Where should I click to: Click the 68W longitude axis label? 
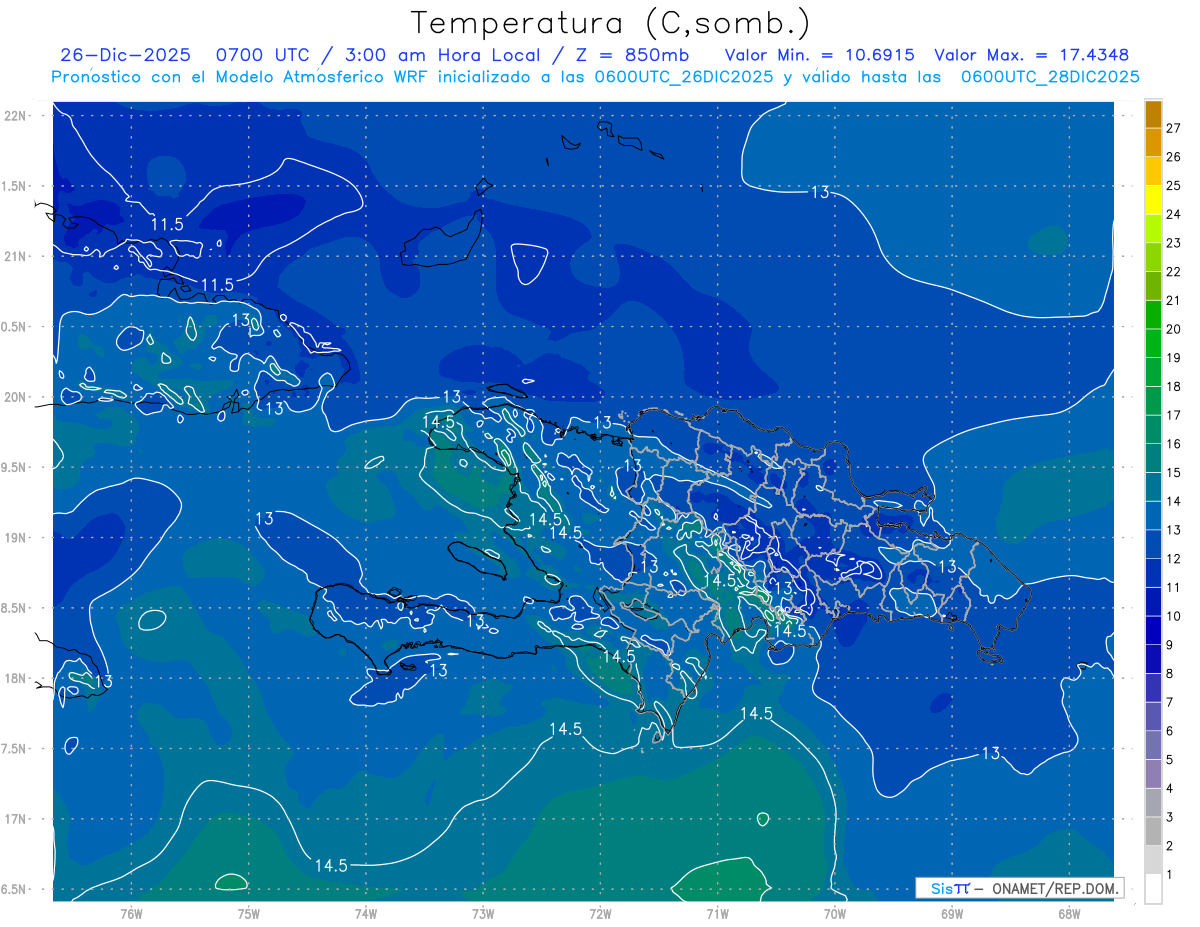pyautogui.click(x=1068, y=913)
